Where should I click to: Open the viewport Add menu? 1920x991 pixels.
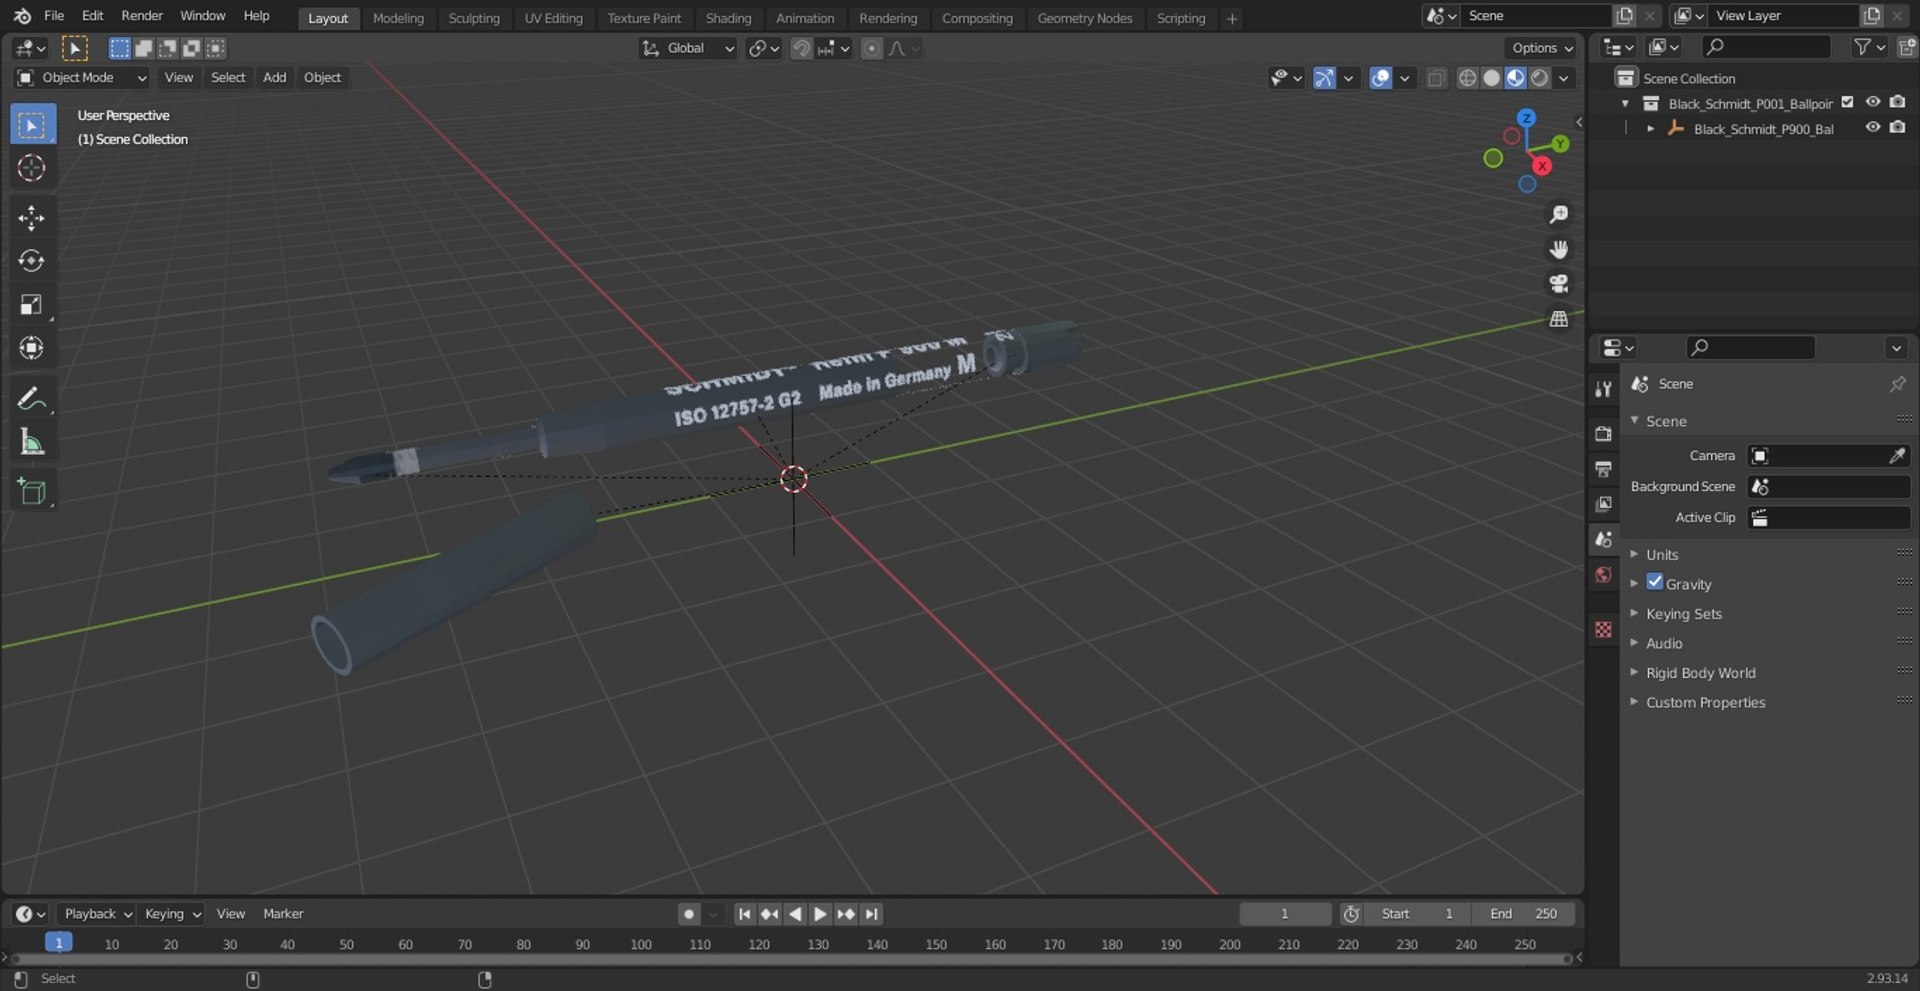point(274,78)
